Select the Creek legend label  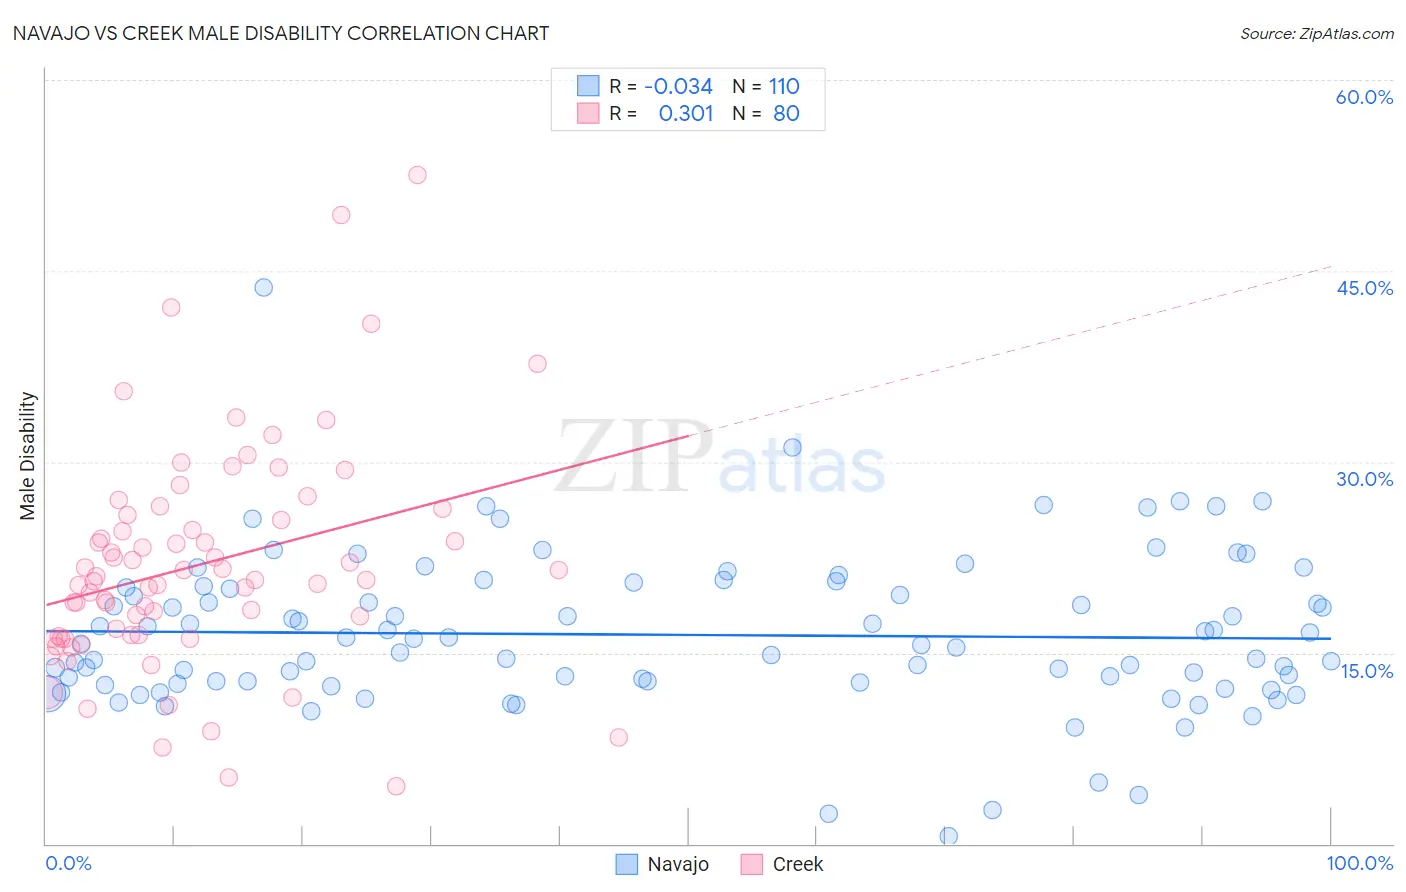pos(798,864)
